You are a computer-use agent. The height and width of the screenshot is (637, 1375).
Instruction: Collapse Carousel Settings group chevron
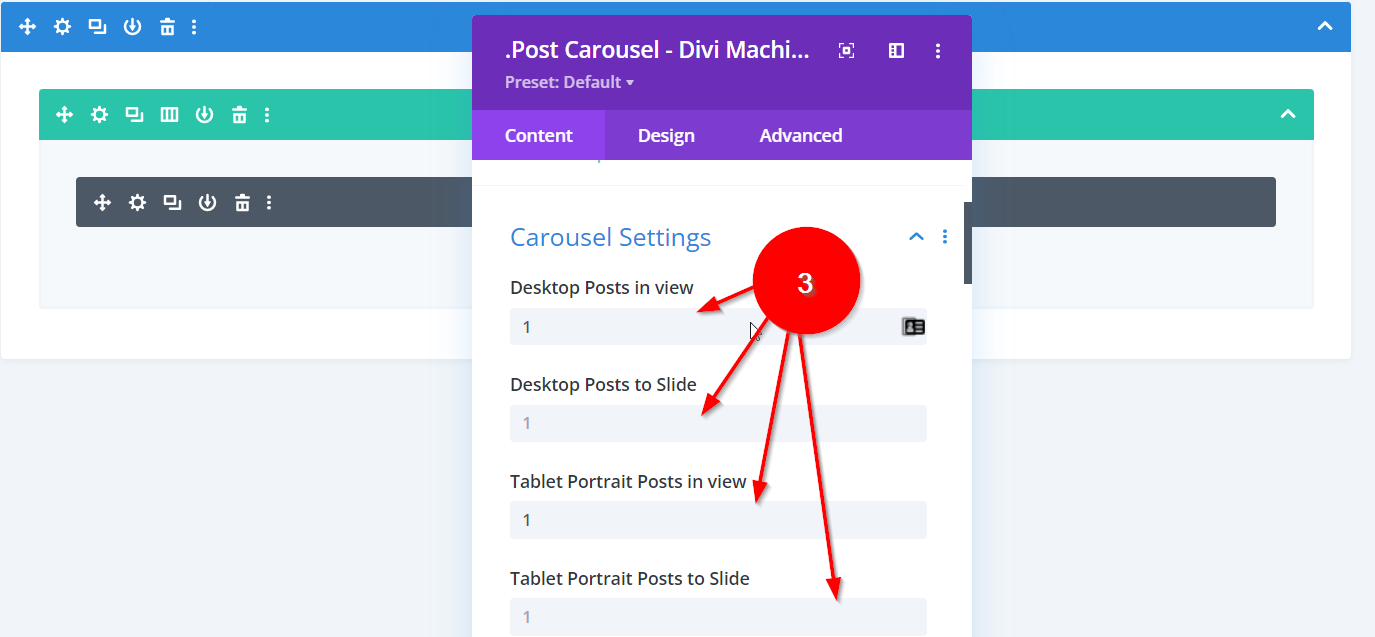916,237
